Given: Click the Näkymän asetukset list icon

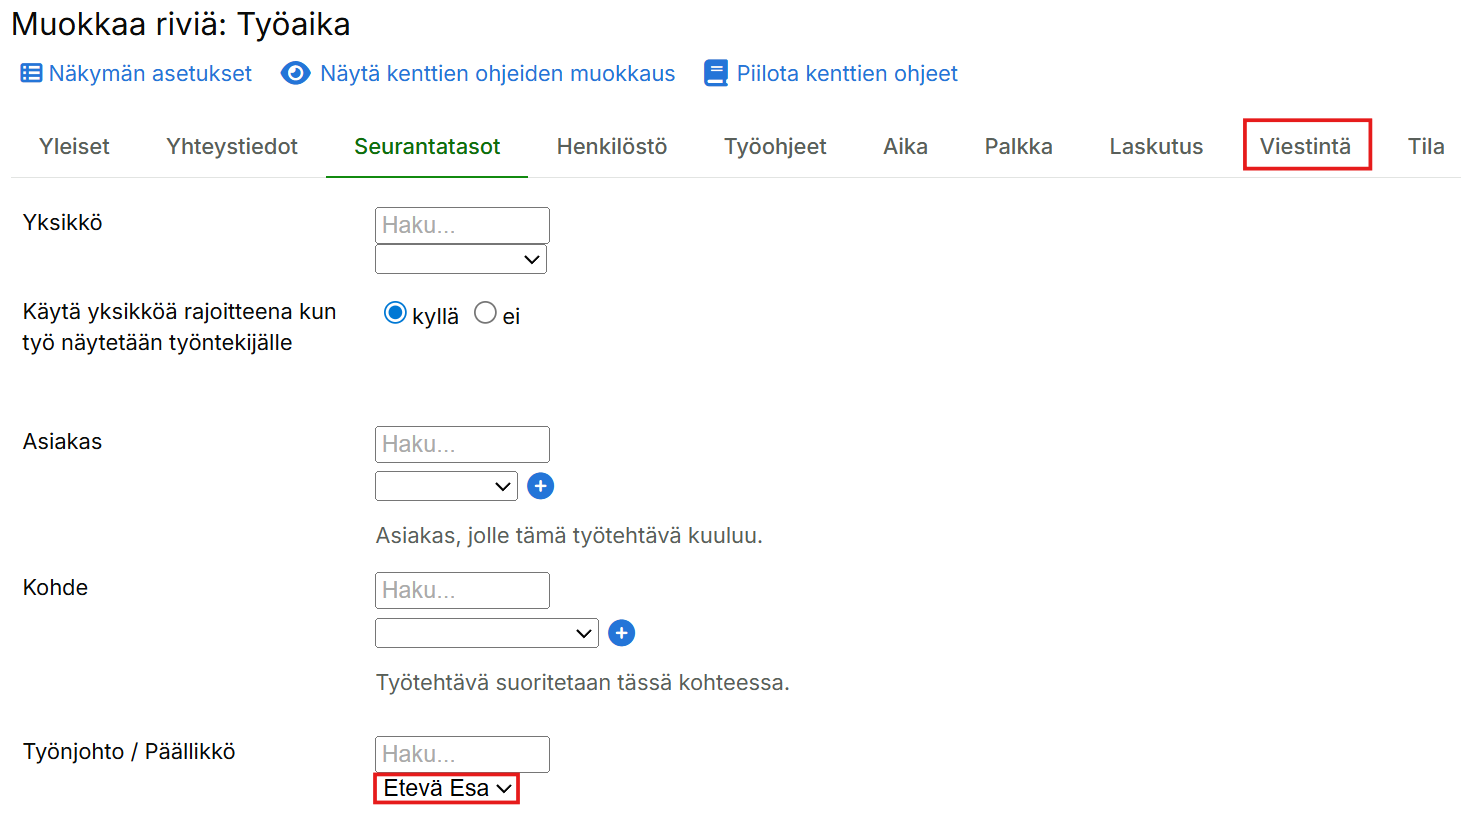Looking at the screenshot, I should pos(31,73).
